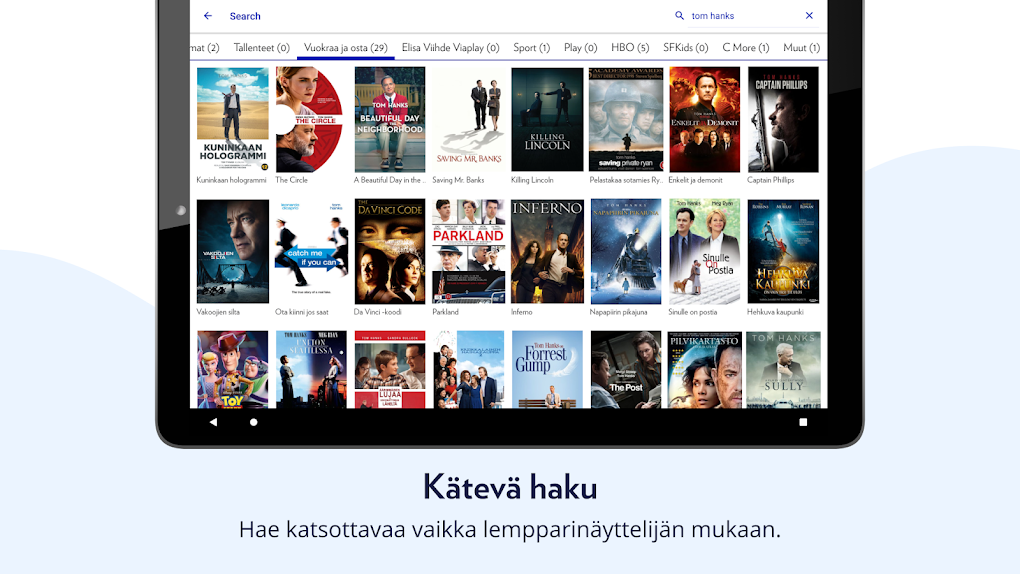Viewport: 1020px width, 574px height.
Task: Click the 'Kuninkaan hologrammi' title text
Action: pyautogui.click(x=232, y=180)
